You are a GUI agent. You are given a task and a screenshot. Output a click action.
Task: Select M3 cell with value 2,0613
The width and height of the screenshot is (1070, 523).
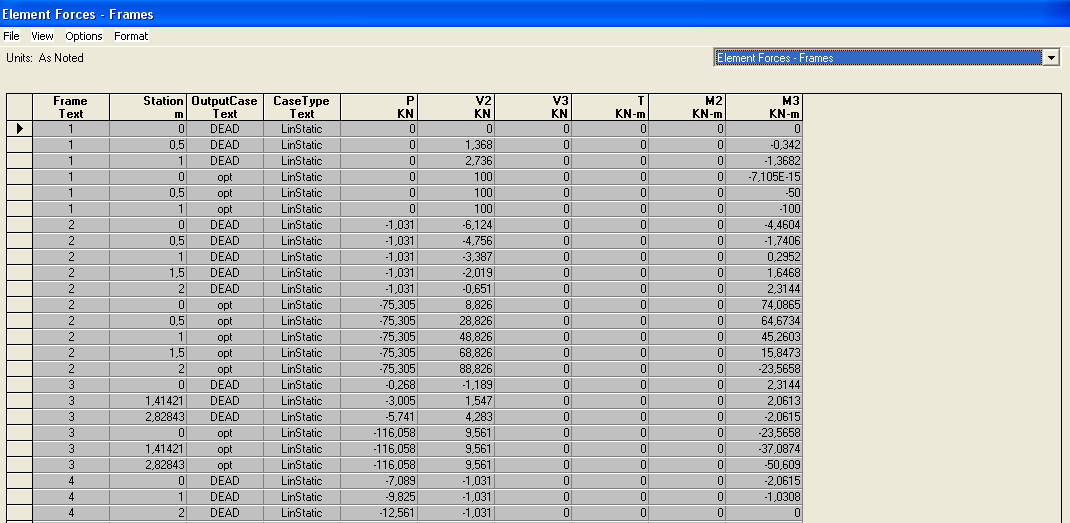pos(765,401)
